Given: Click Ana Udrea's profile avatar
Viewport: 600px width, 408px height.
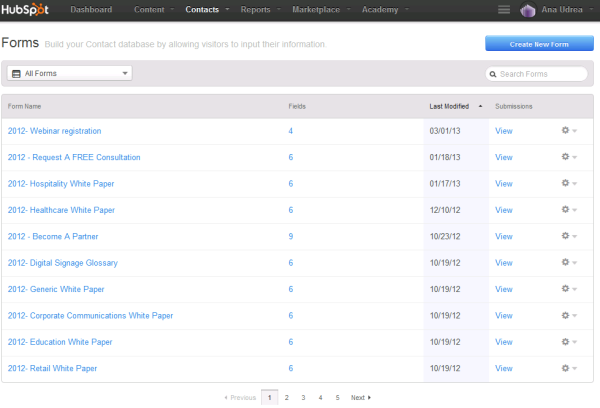Looking at the screenshot, I should pos(528,11).
